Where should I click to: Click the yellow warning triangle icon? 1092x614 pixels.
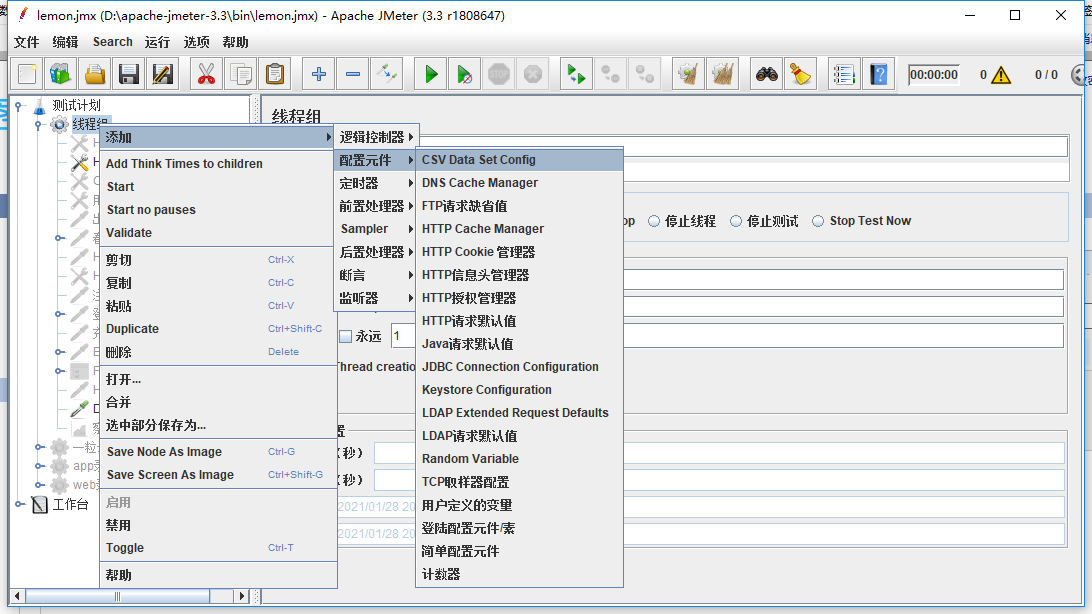pyautogui.click(x=1001, y=74)
